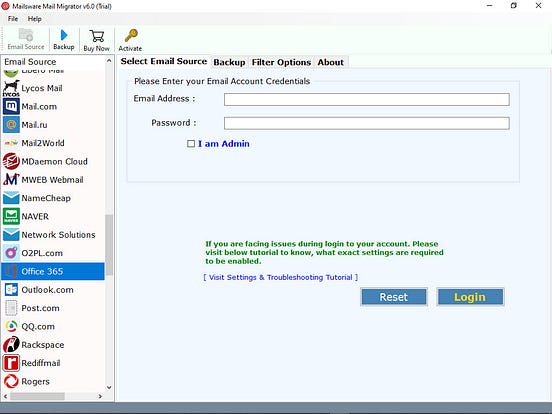Select Mail2World label in list

coord(43,143)
